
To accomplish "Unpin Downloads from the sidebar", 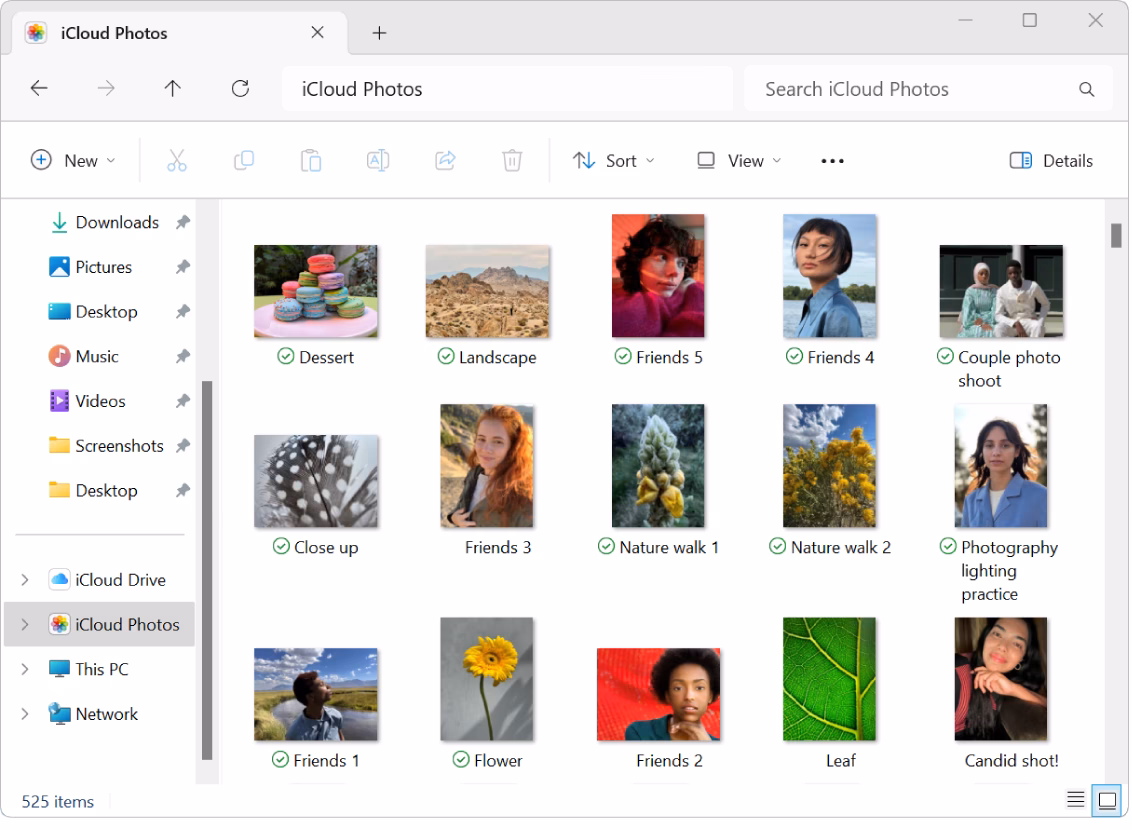I will (x=184, y=222).
